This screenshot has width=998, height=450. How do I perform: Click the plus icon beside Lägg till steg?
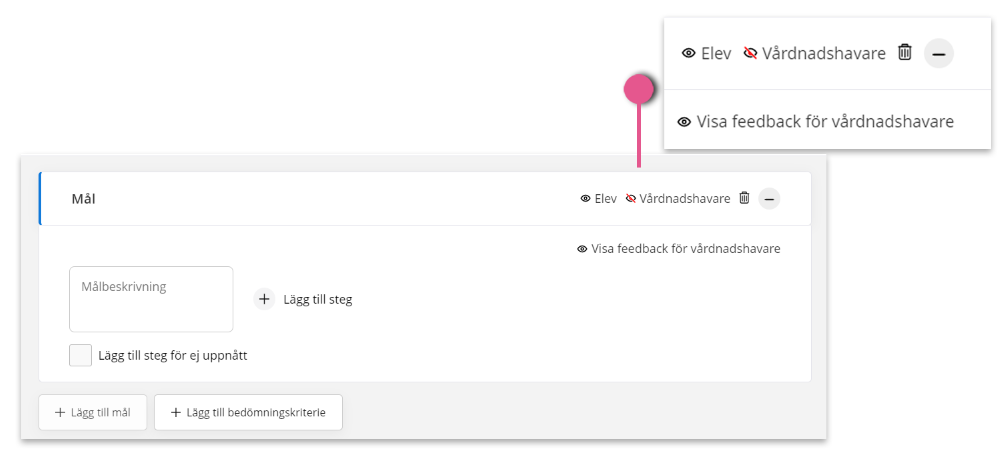pos(265,299)
